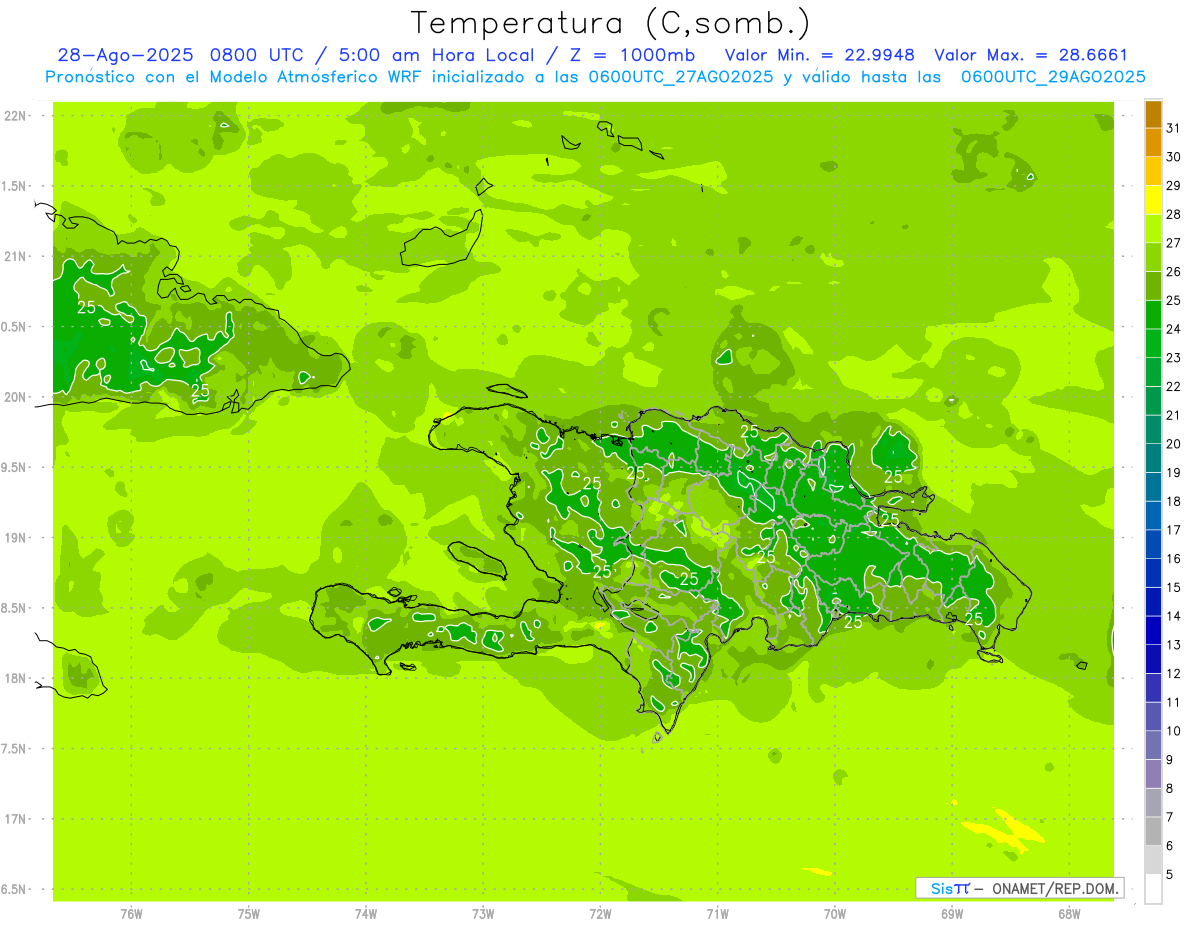This screenshot has height=927, width=1200.
Task: Pick the green swatch between 23 and 24
Action: point(1153,343)
